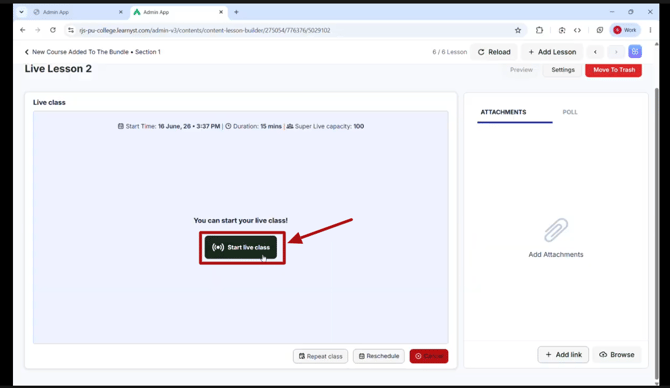Preview the live lesson
The image size is (670, 388).
521,70
